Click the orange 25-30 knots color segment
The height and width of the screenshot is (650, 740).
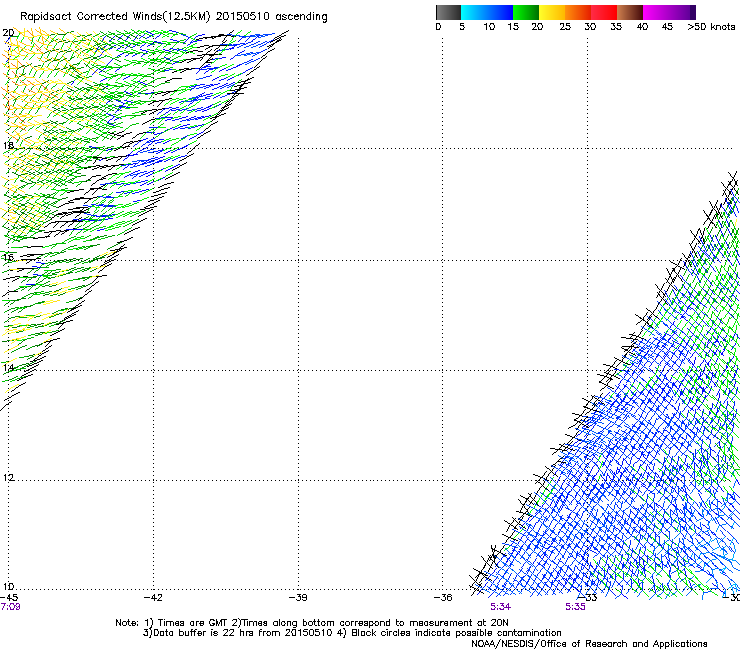click(x=578, y=12)
